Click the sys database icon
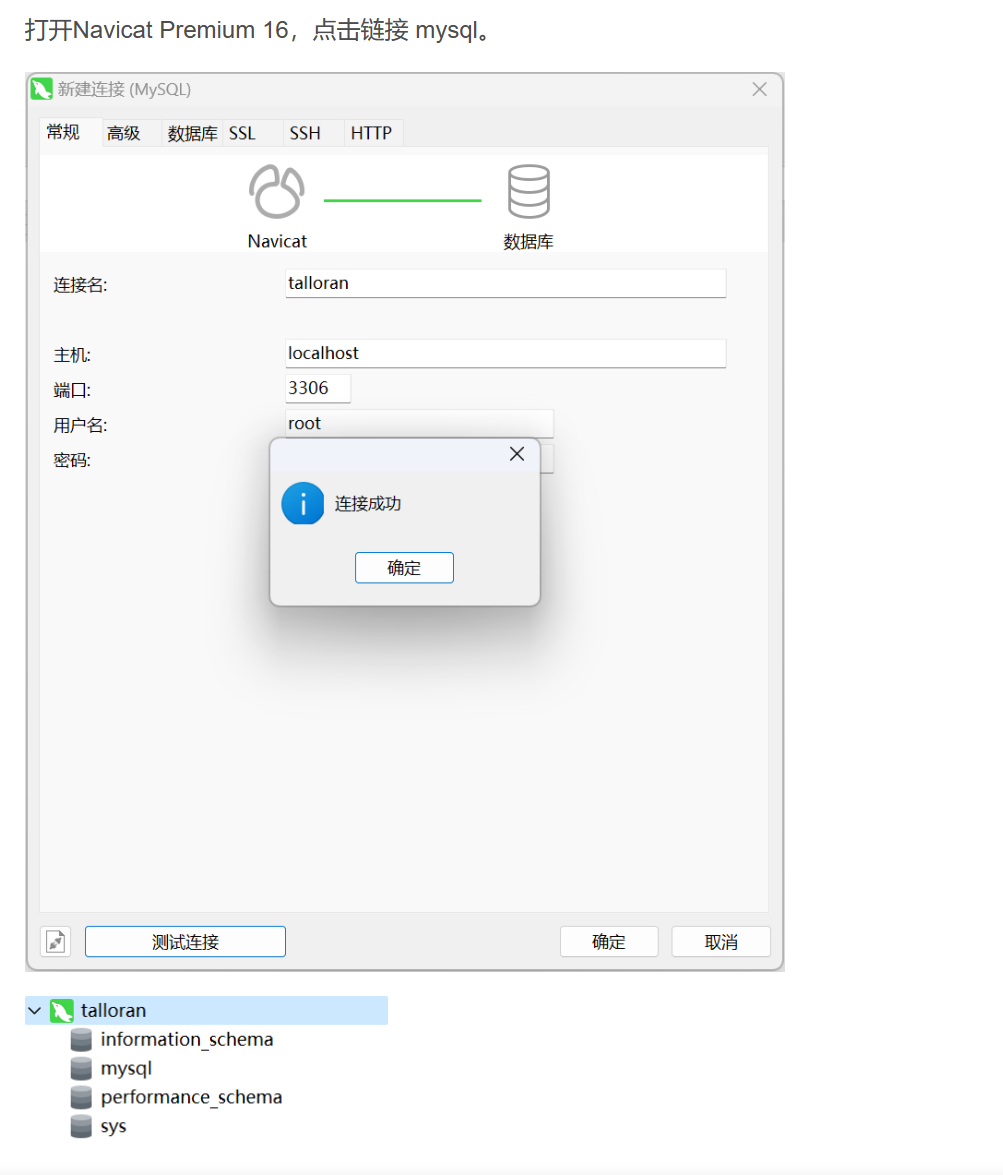The height and width of the screenshot is (1175, 1003). coord(81,1126)
